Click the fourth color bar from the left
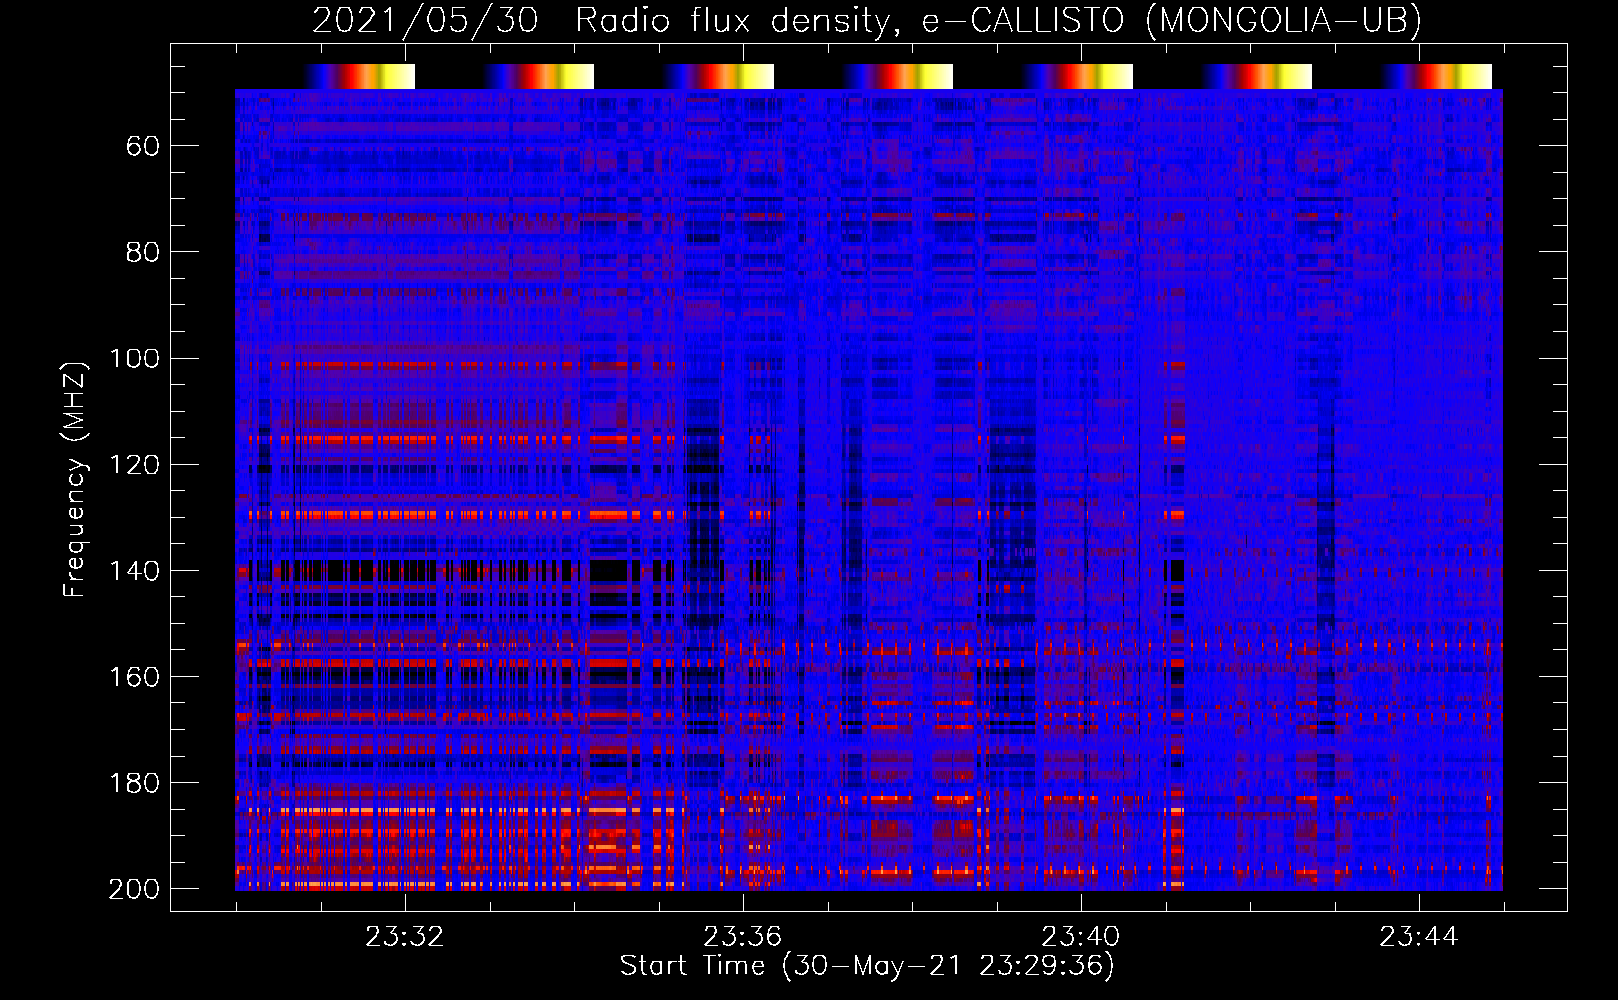This screenshot has width=1618, height=1000. click(898, 77)
